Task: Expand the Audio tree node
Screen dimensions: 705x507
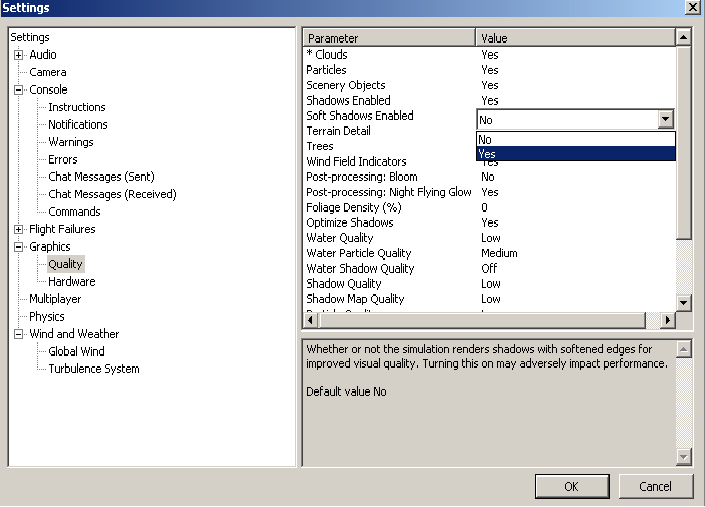Action: pyautogui.click(x=18, y=55)
